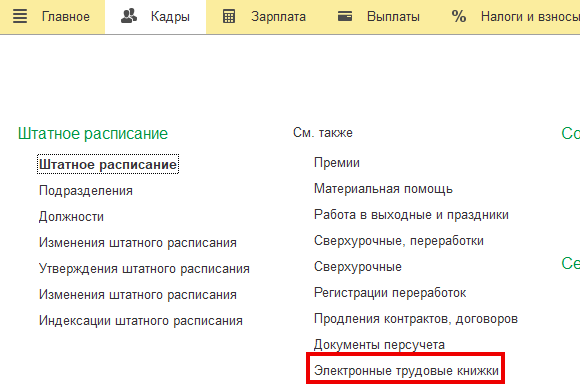Viewport: 580px width, 391px height.
Task: Open Сверхурочные, переработки link
Action: click(x=399, y=241)
